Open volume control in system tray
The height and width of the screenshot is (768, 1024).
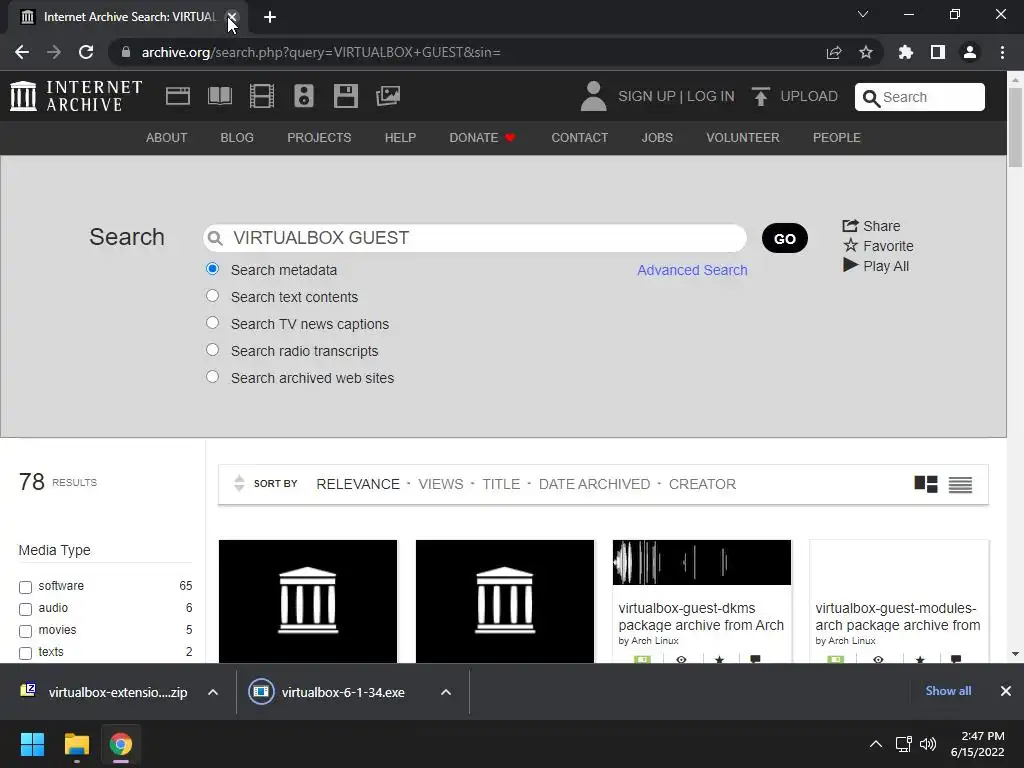tap(927, 744)
